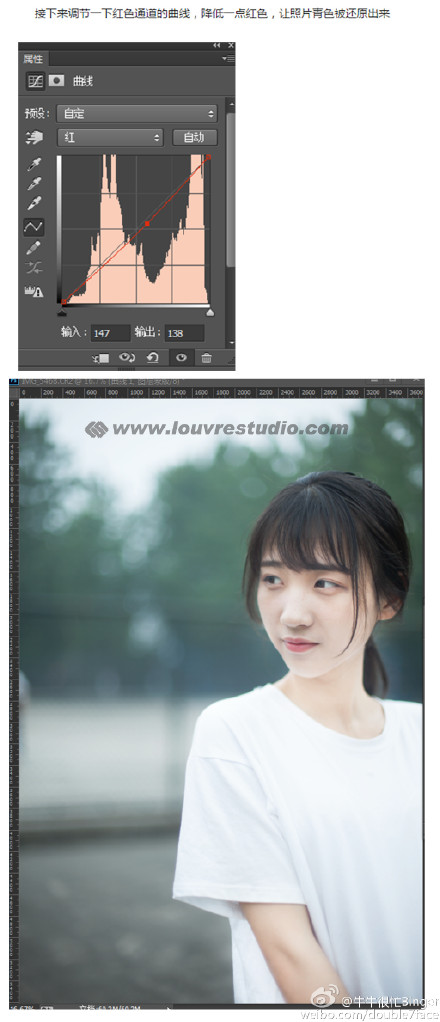Pick the black point eyedropper
The image size is (440, 1022).
click(x=34, y=164)
